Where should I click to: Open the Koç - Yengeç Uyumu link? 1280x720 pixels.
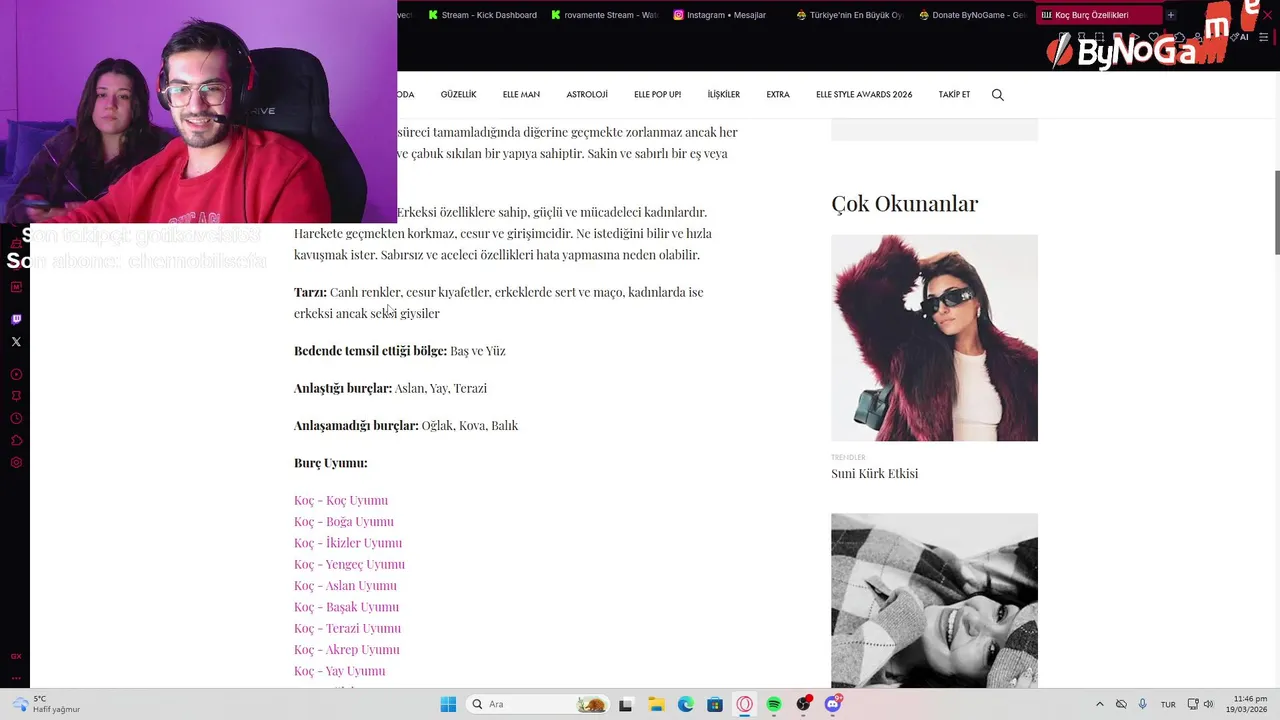(349, 564)
